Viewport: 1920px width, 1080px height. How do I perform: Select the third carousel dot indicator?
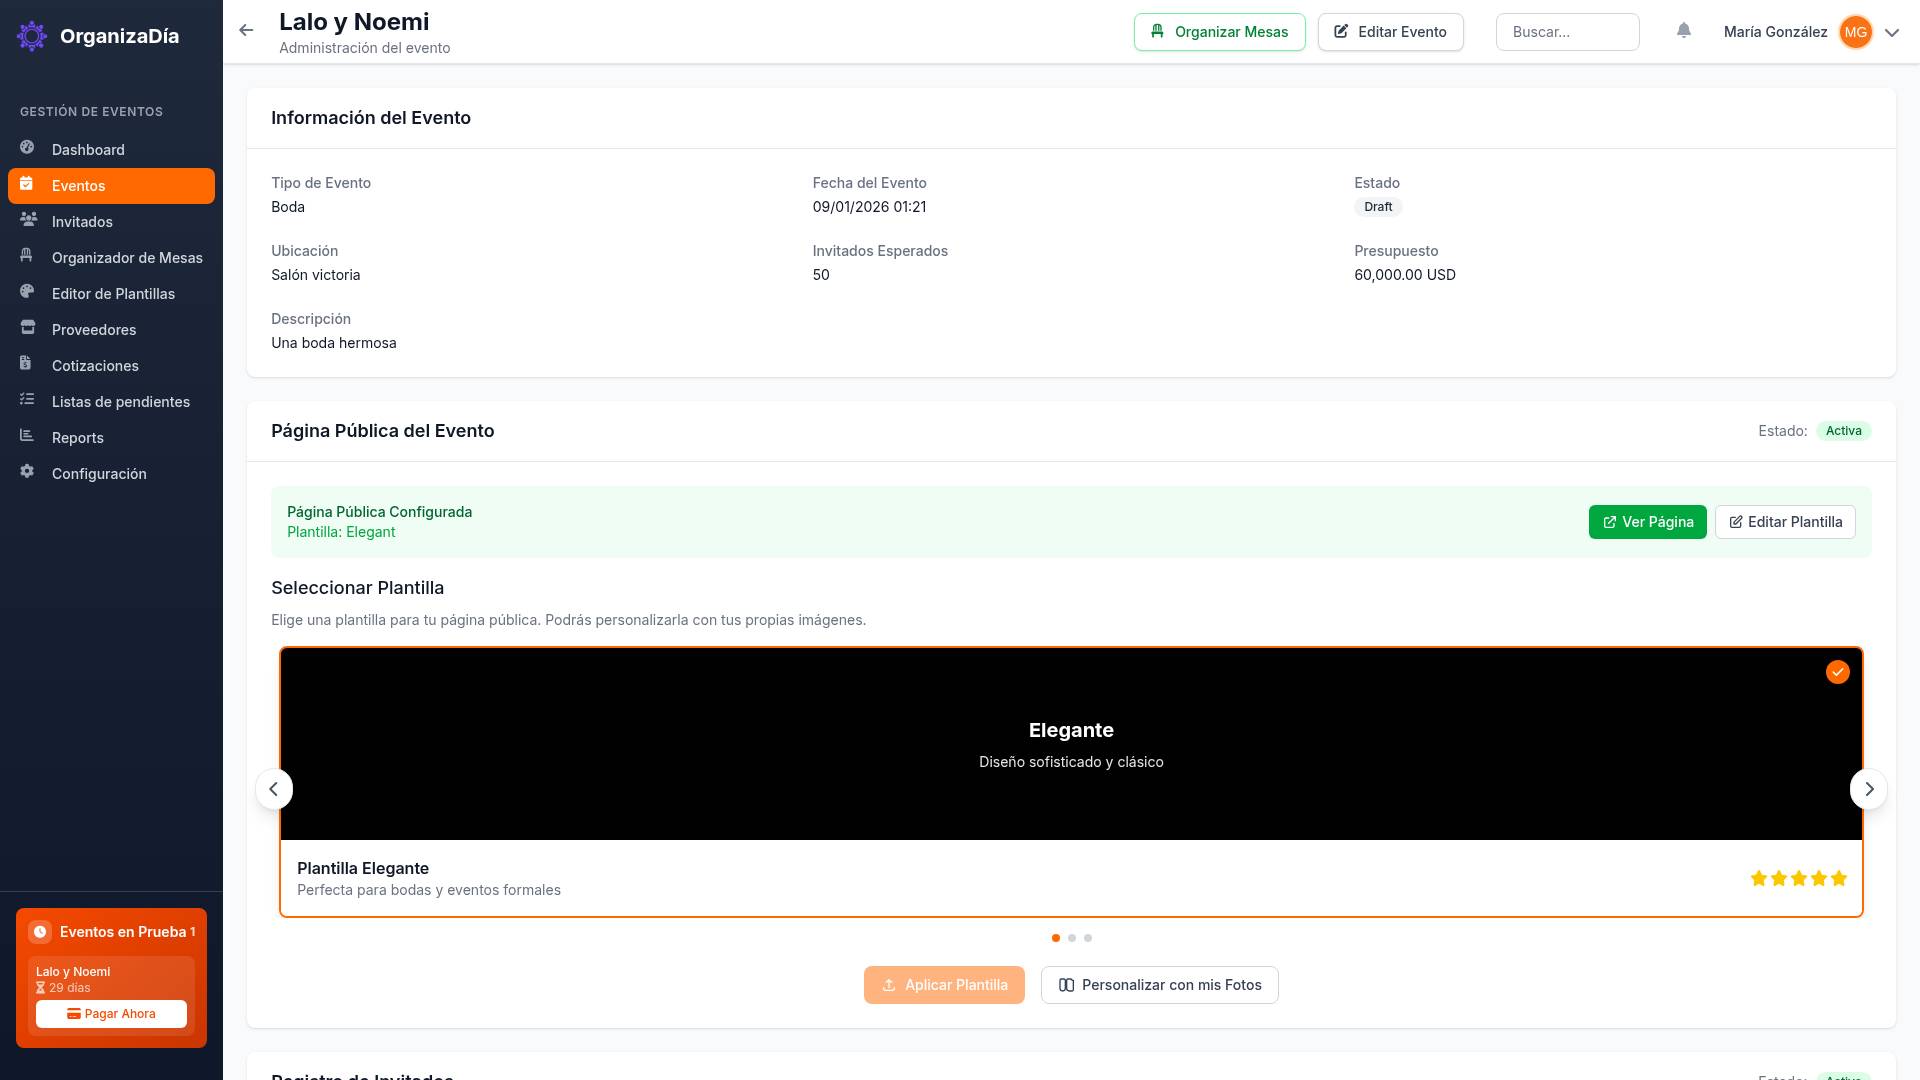click(x=1088, y=938)
